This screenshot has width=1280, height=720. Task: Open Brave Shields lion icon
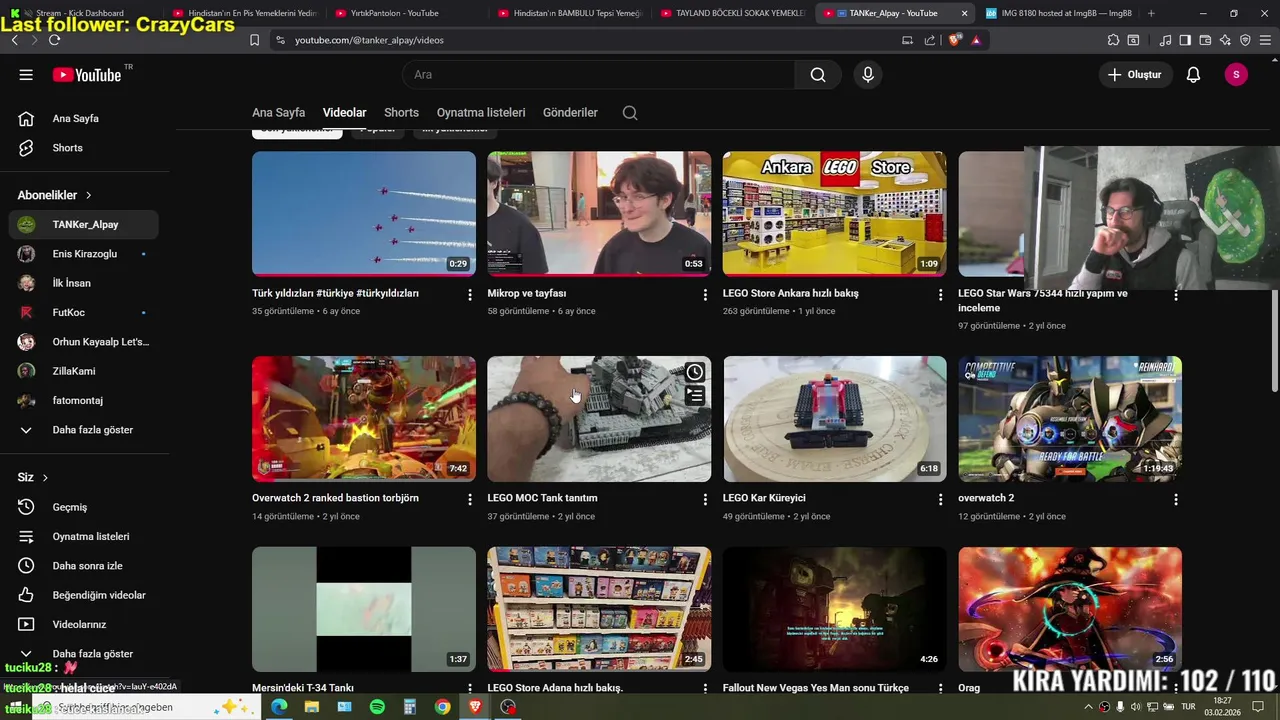tap(954, 40)
